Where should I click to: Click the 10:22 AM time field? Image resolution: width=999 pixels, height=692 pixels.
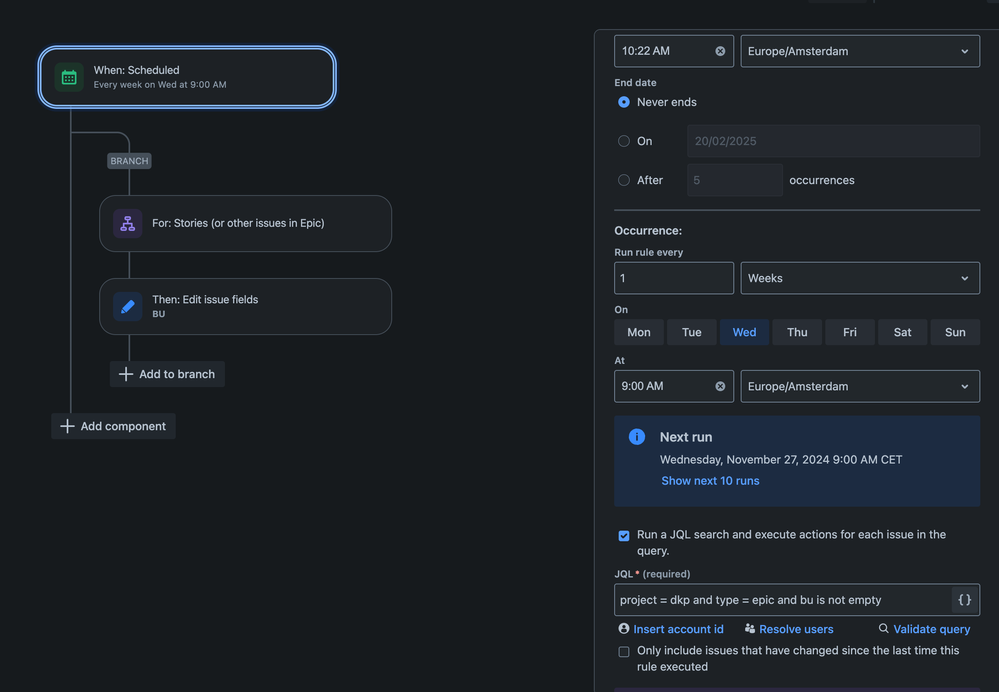click(673, 51)
